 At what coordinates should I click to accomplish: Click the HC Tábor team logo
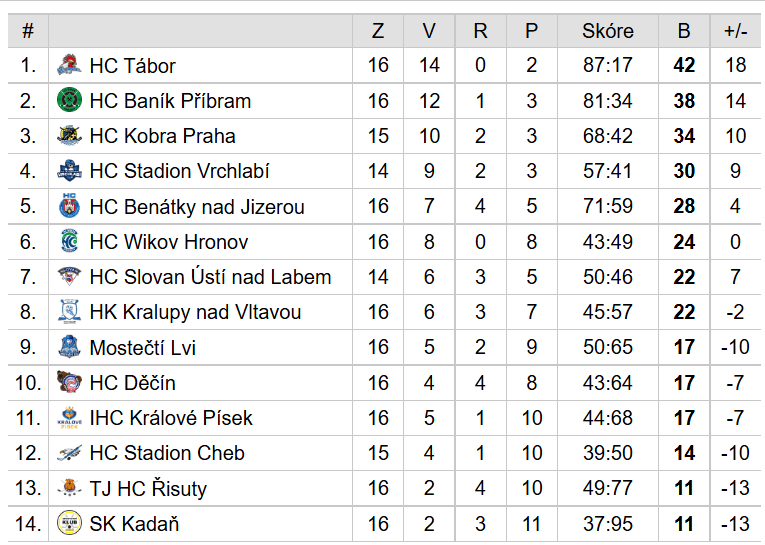point(69,65)
